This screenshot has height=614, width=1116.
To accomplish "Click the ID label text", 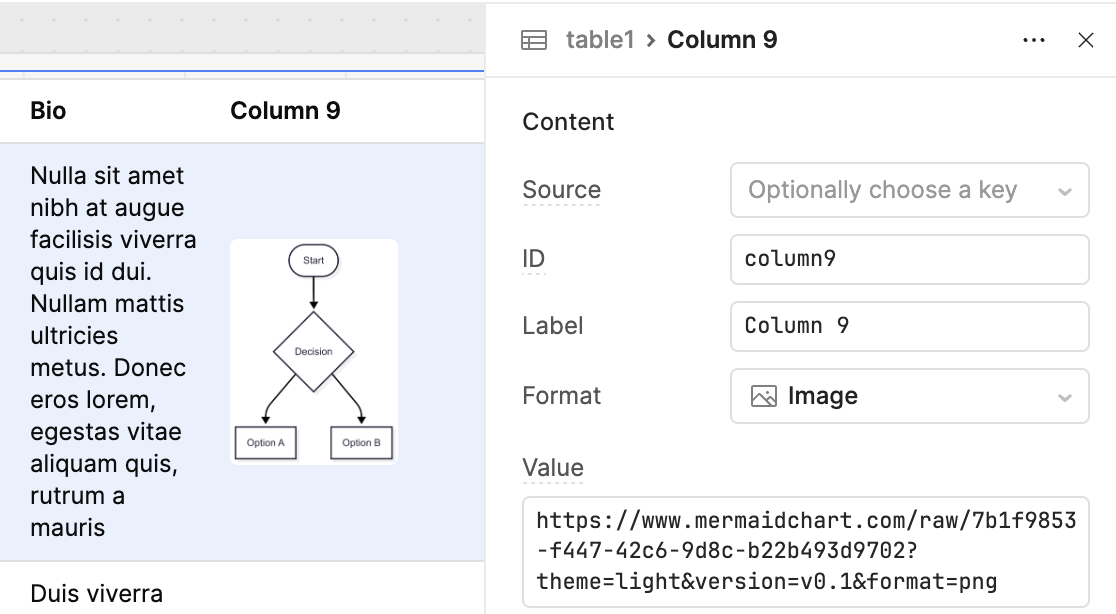I will pos(534,259).
